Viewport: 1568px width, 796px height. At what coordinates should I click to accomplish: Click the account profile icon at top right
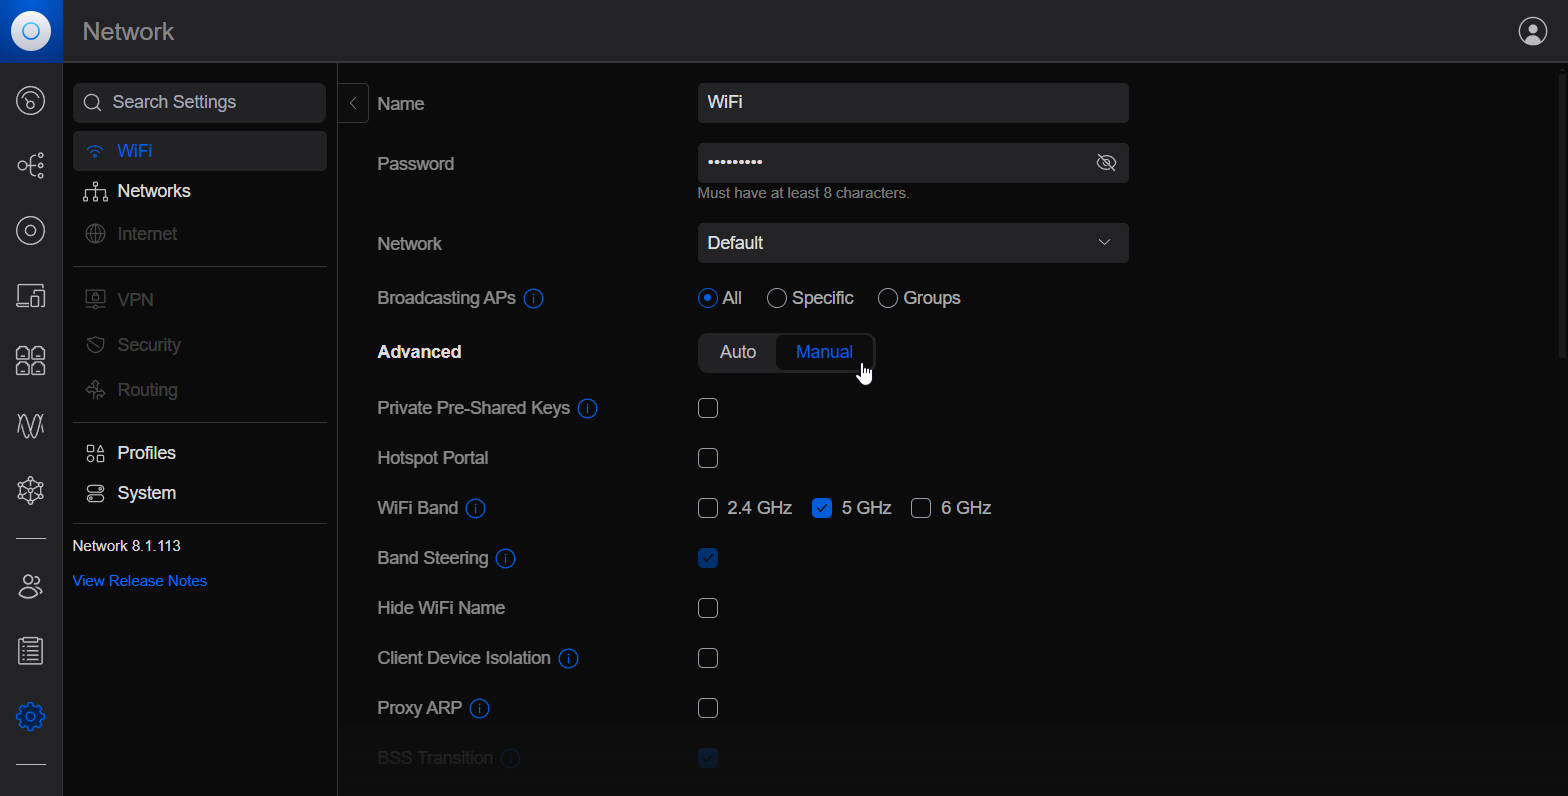pos(1532,31)
